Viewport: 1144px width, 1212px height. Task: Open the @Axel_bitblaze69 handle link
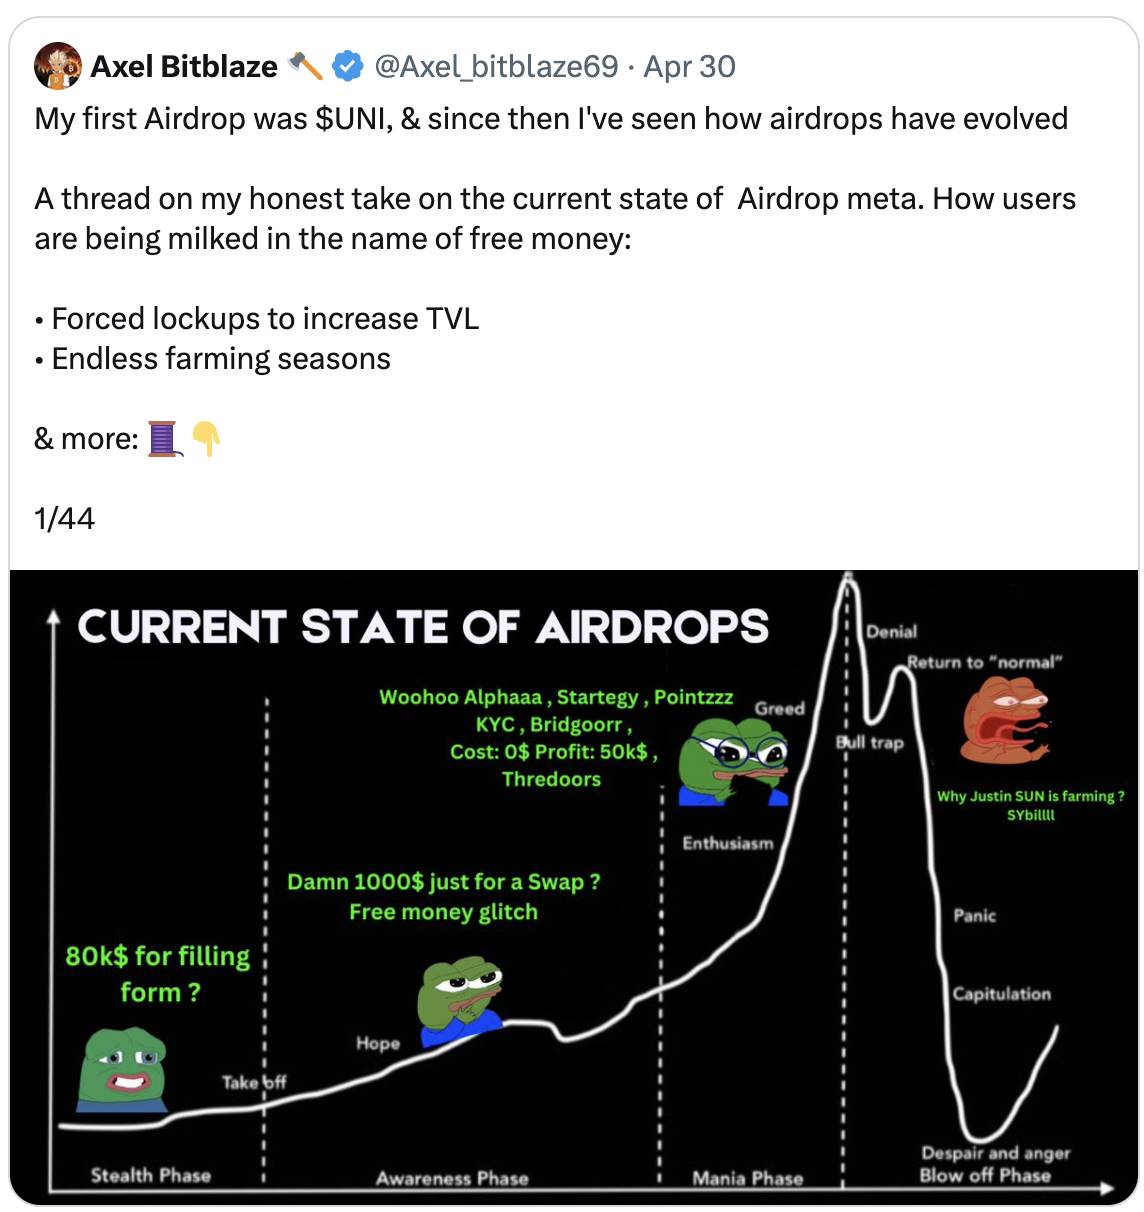(496, 67)
